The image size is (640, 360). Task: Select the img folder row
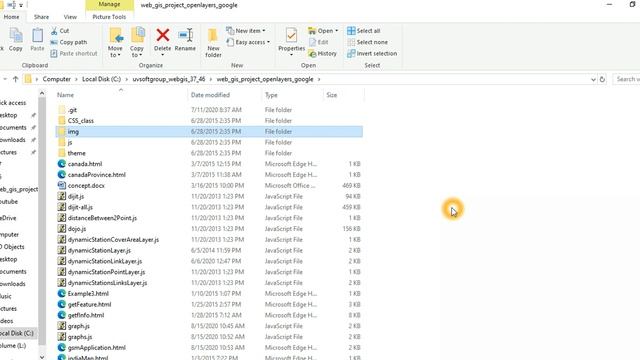[x=209, y=131]
